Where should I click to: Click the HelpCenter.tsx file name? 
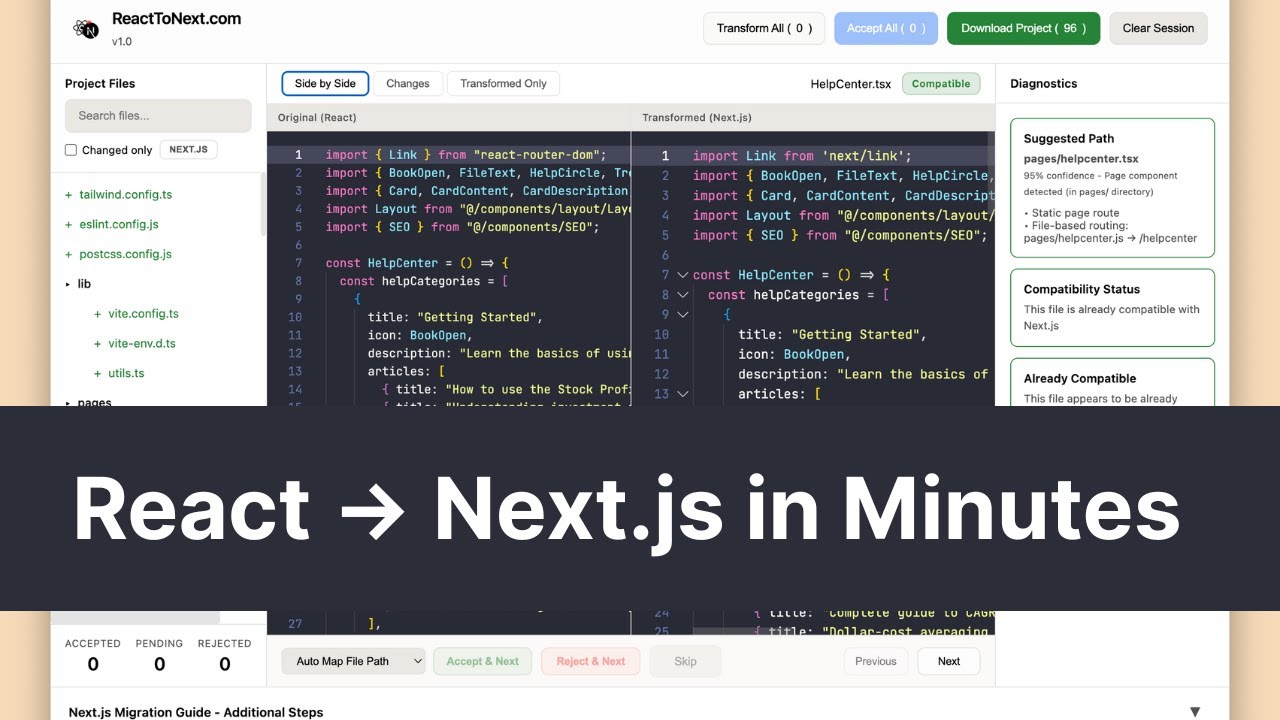click(x=851, y=84)
